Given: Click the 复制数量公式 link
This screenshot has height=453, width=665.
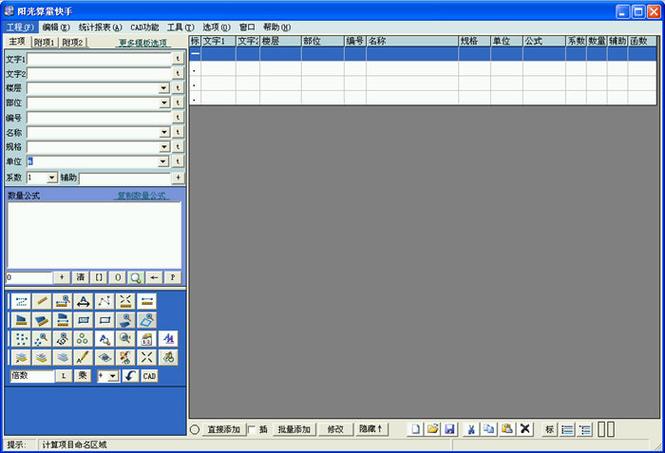Looking at the screenshot, I should 142,196.
